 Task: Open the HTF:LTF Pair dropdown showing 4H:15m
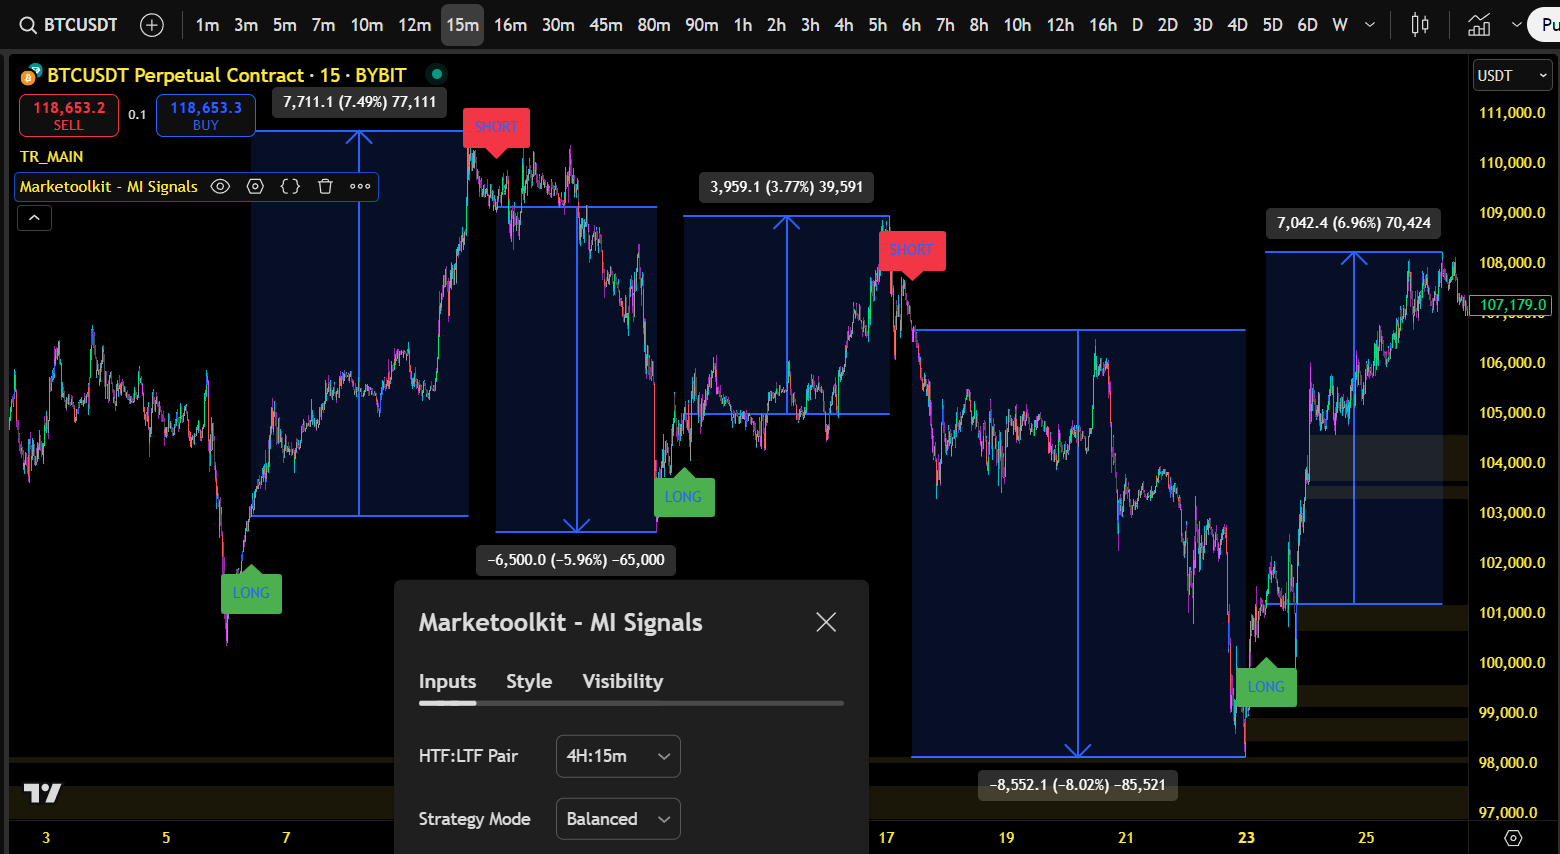pos(618,756)
